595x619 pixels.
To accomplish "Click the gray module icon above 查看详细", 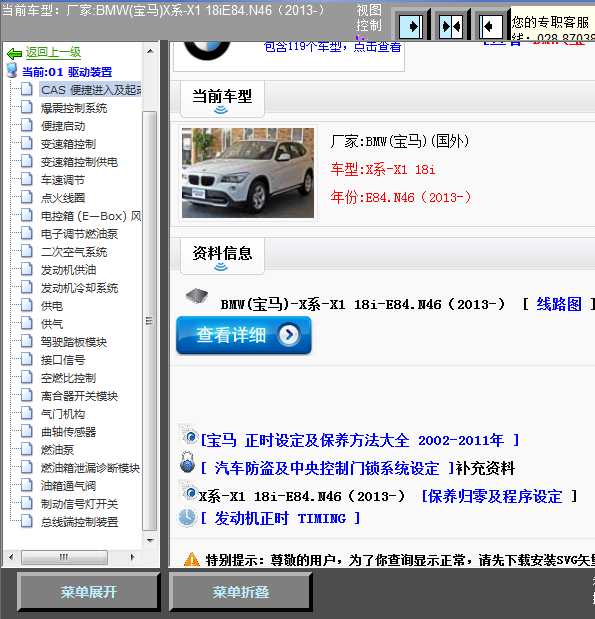I will point(197,296).
